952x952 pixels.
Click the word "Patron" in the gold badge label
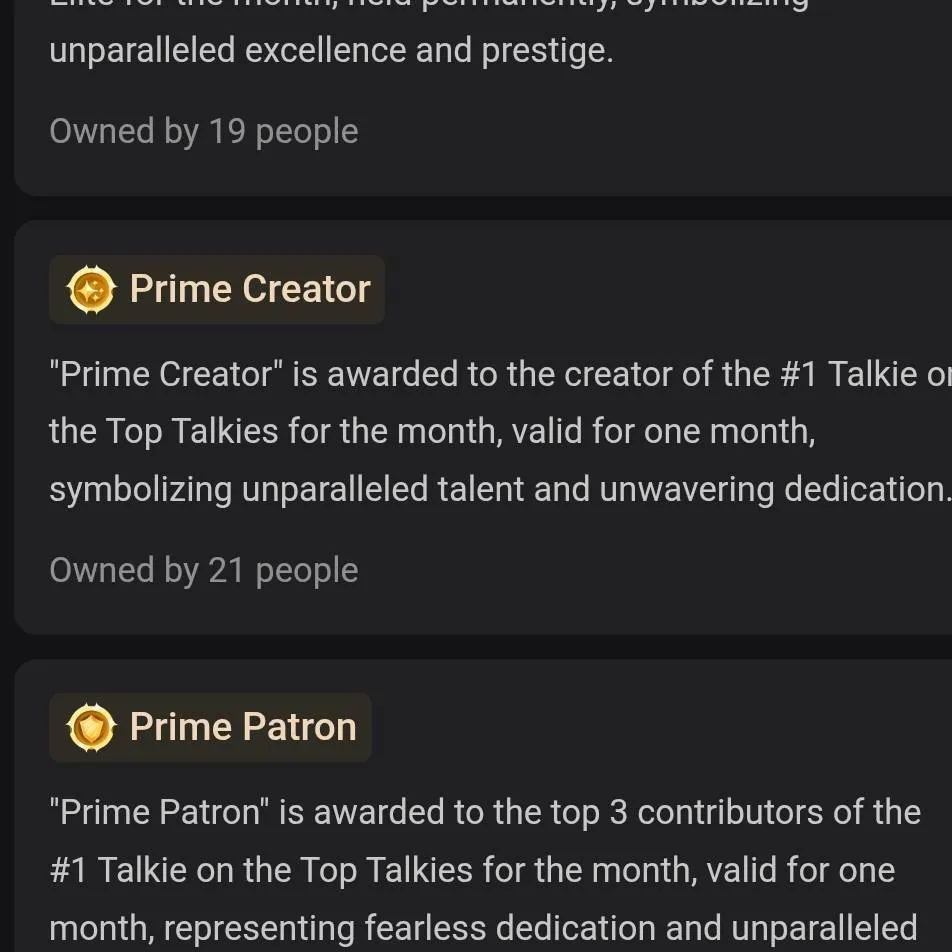coord(300,728)
